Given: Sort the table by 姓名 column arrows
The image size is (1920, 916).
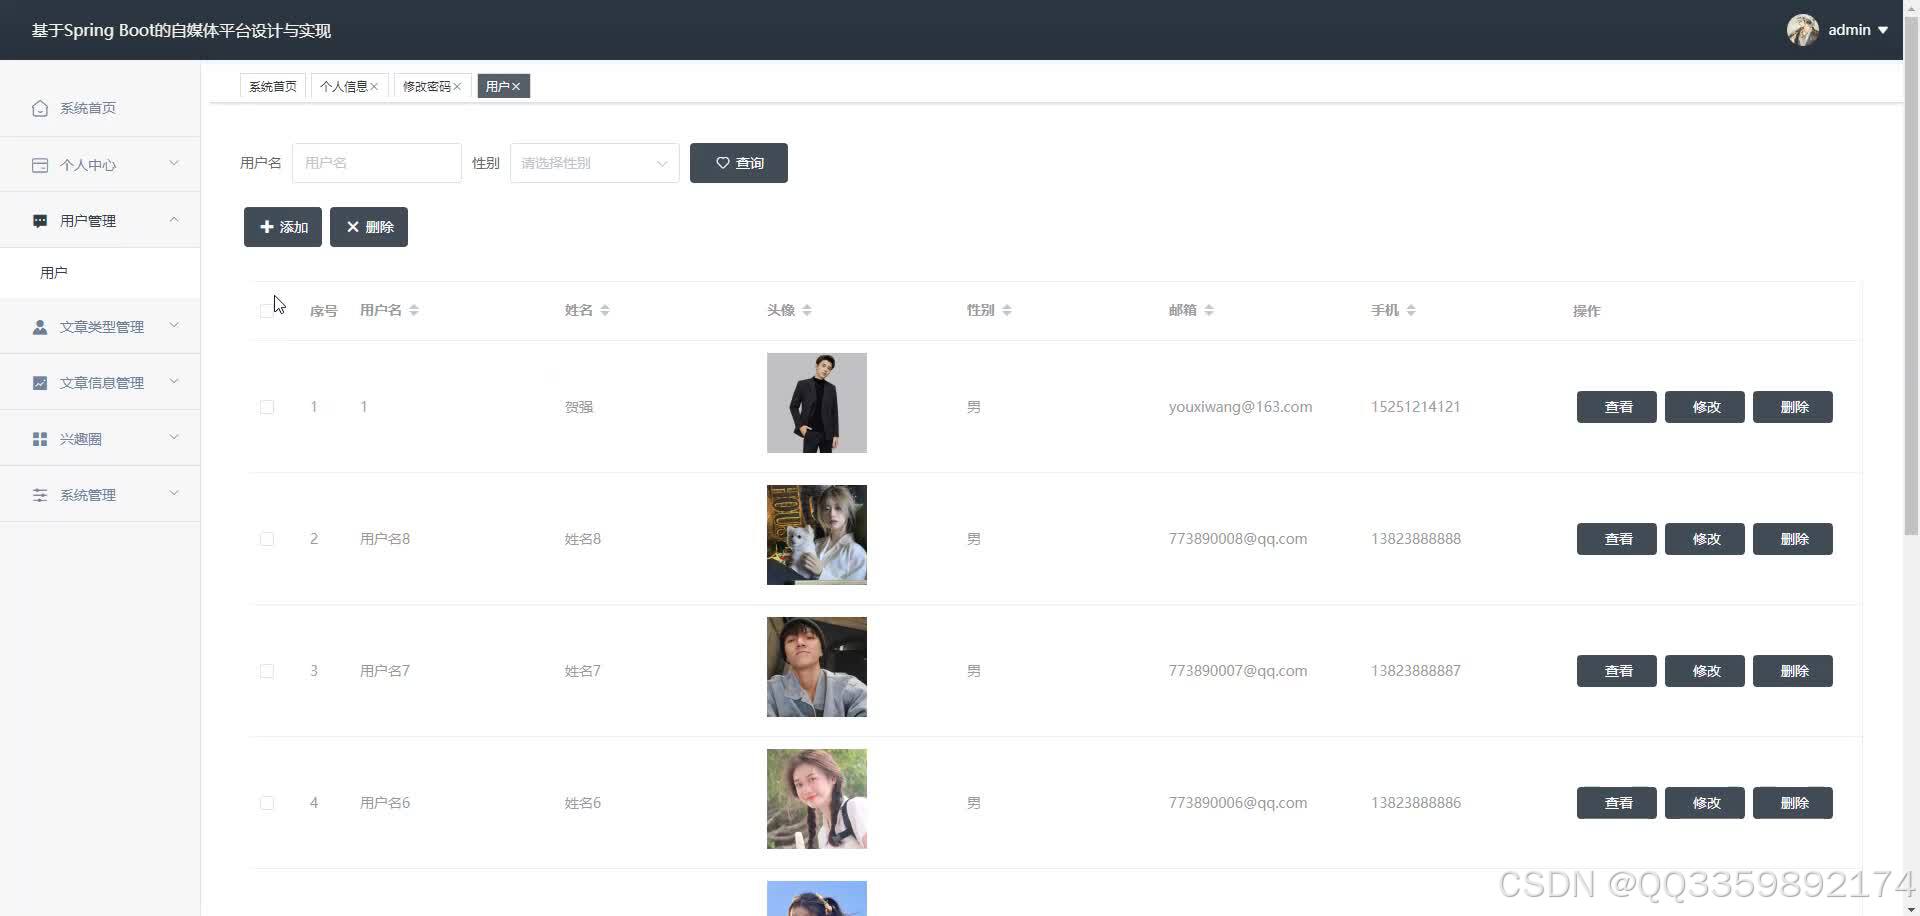Looking at the screenshot, I should [x=605, y=310].
